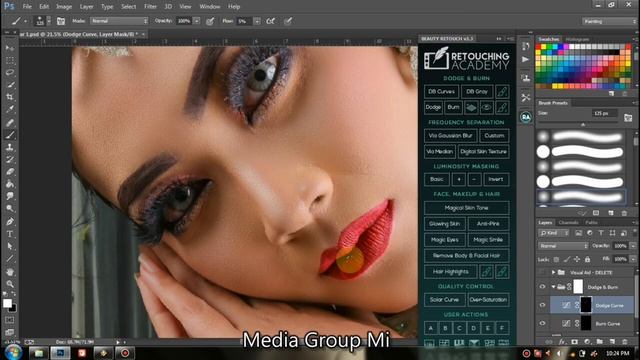Click the Remove Body & Facial Hair button
This screenshot has height=360, width=640.
pyautogui.click(x=467, y=256)
